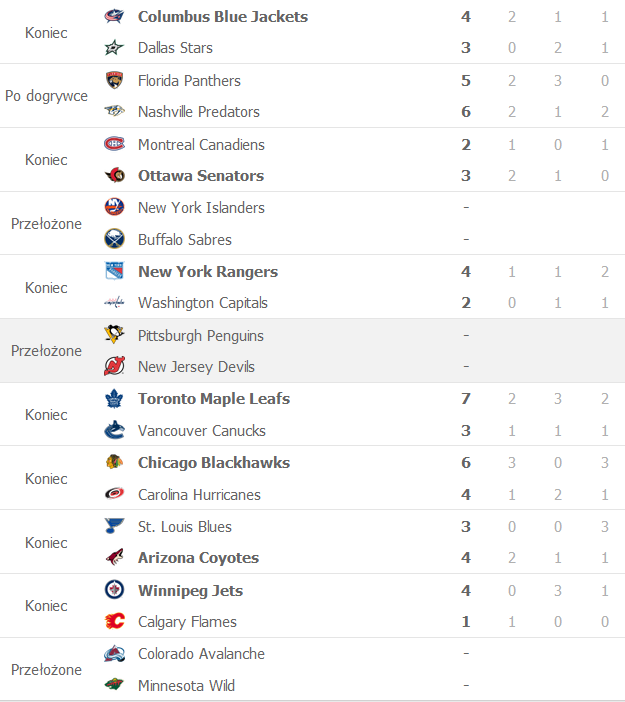The height and width of the screenshot is (702, 625).
Task: Click 'Przełożone' status for Islanders–Sabres game
Action: (x=47, y=224)
